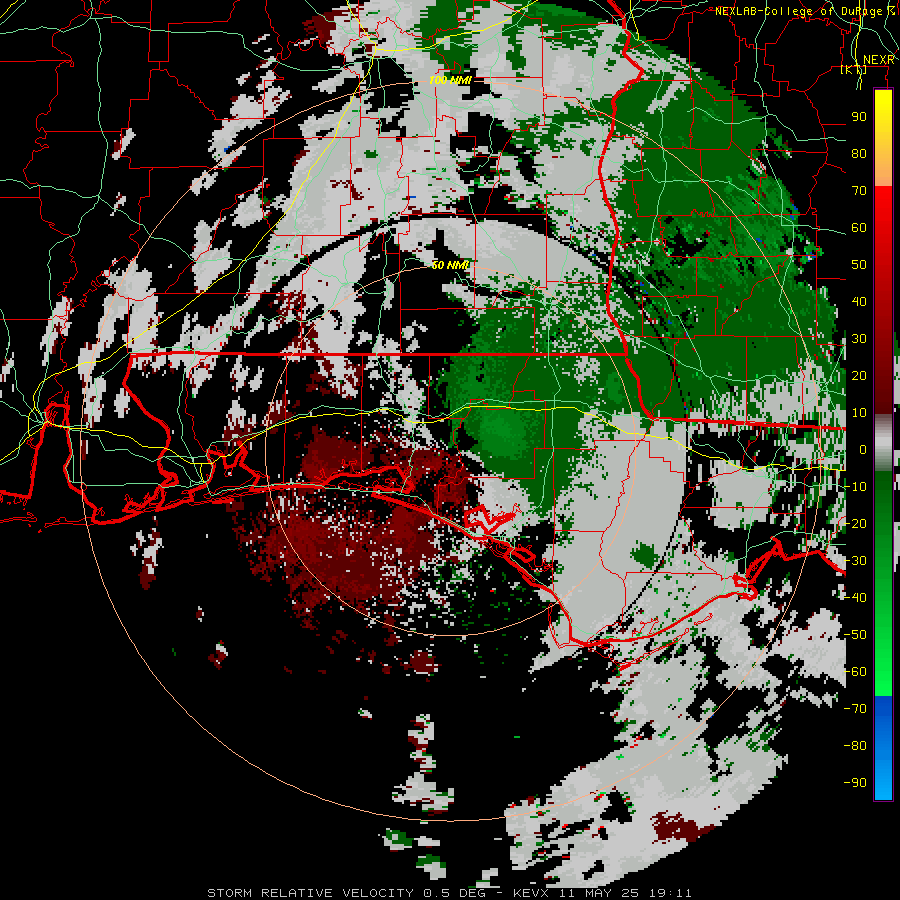
Task: Click the 30 value on velocity scale
Action: point(859,339)
